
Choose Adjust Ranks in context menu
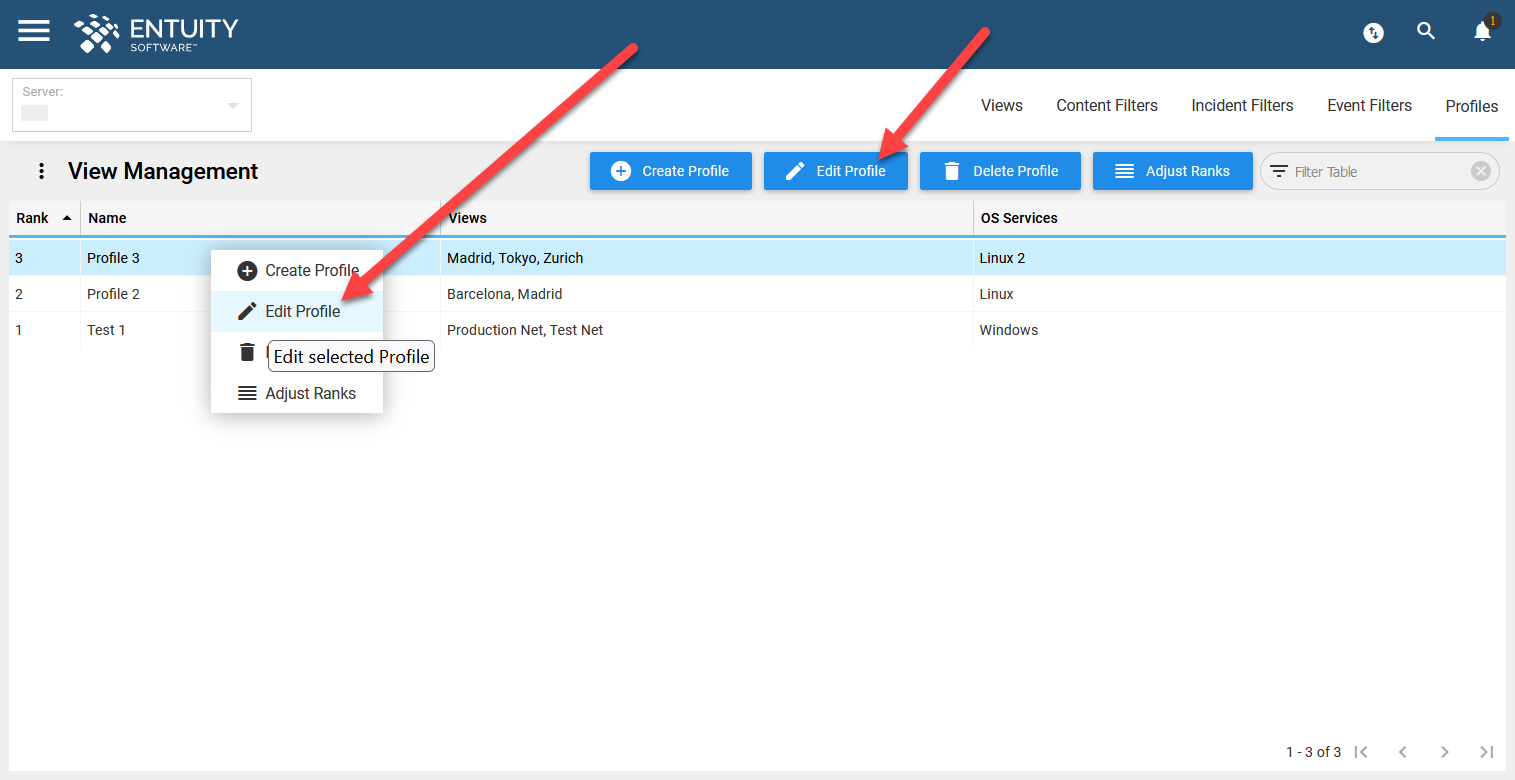point(297,393)
